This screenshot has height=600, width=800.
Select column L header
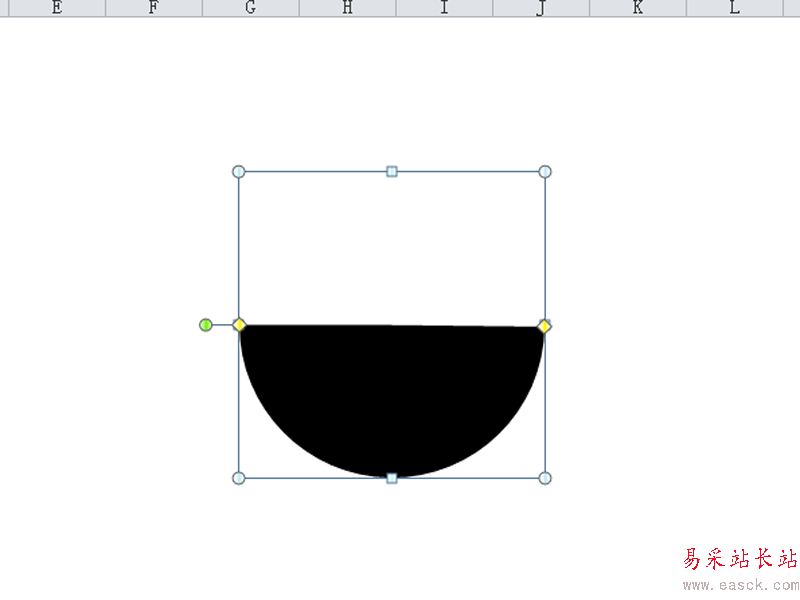click(x=735, y=8)
